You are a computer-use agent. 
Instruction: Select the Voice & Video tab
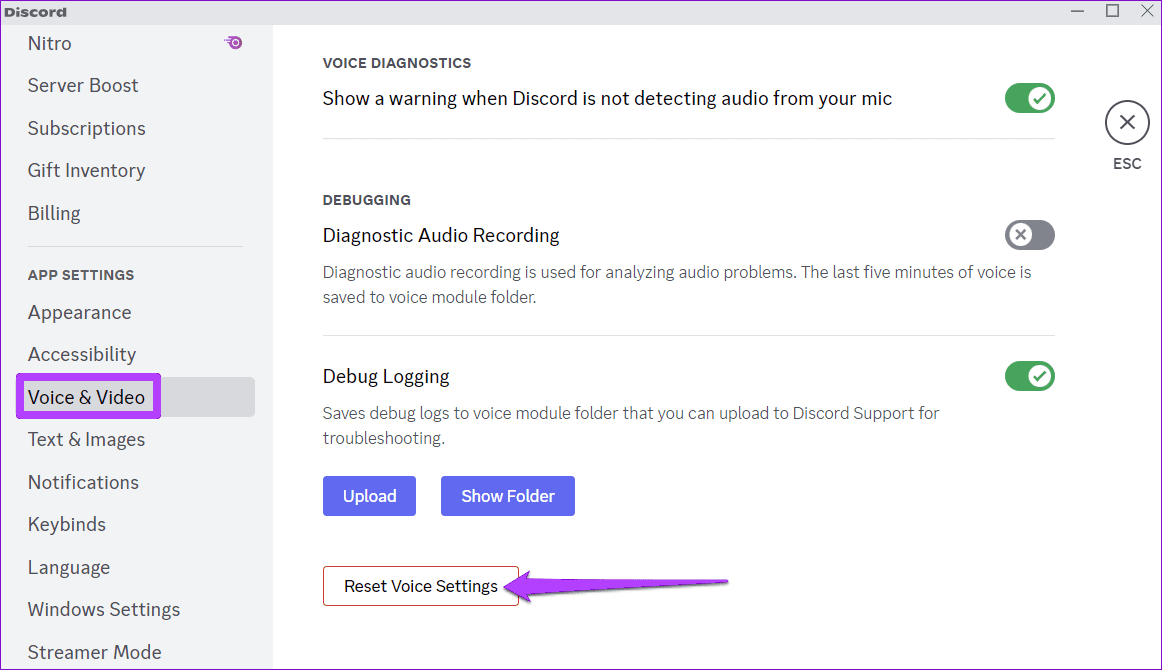pos(88,396)
